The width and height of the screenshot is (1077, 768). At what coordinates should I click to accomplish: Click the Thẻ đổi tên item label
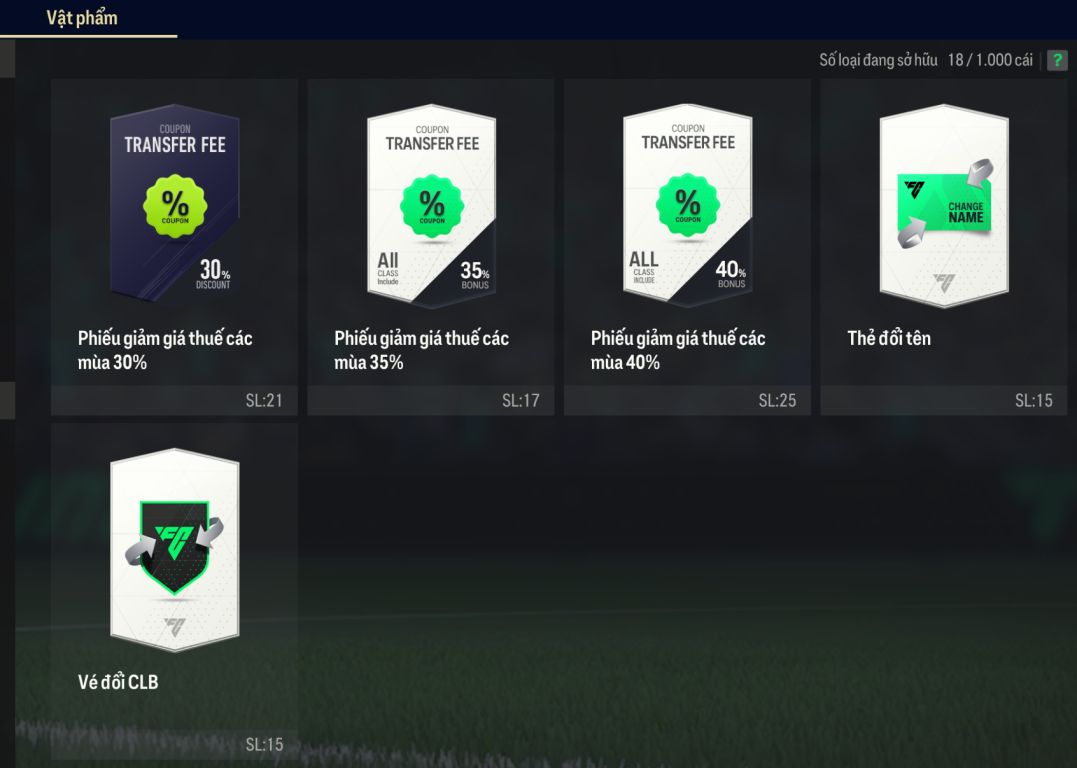pos(889,338)
